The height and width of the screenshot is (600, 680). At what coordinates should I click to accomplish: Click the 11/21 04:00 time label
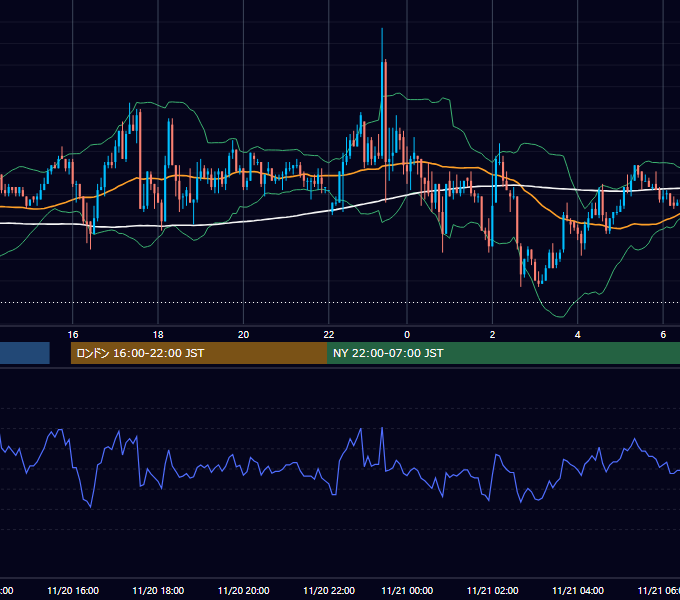click(578, 590)
